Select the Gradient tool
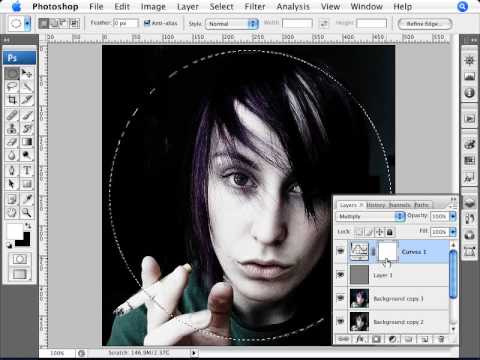Image resolution: width=480 pixels, height=360 pixels. 27,142
